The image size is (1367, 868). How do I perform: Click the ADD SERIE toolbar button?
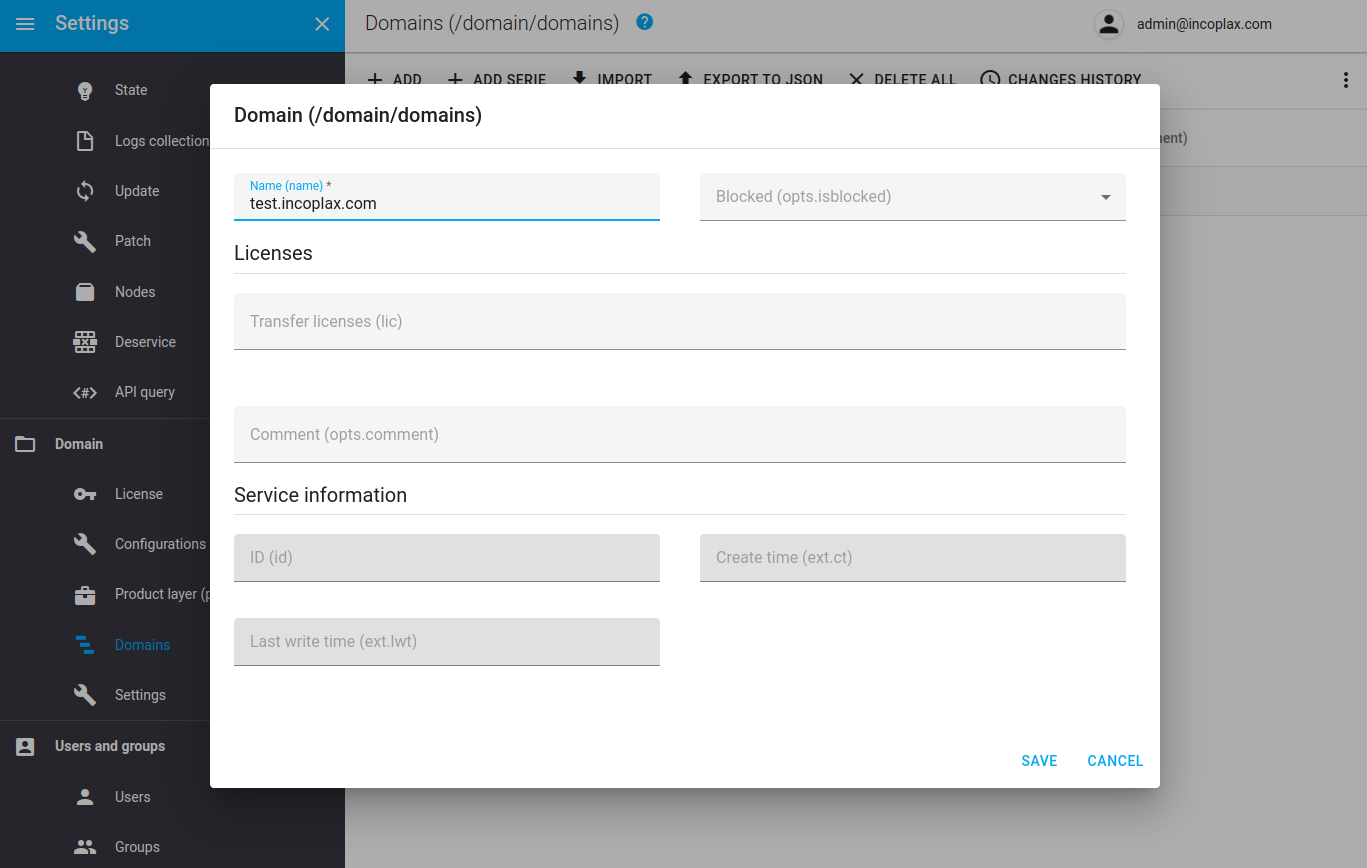(496, 80)
